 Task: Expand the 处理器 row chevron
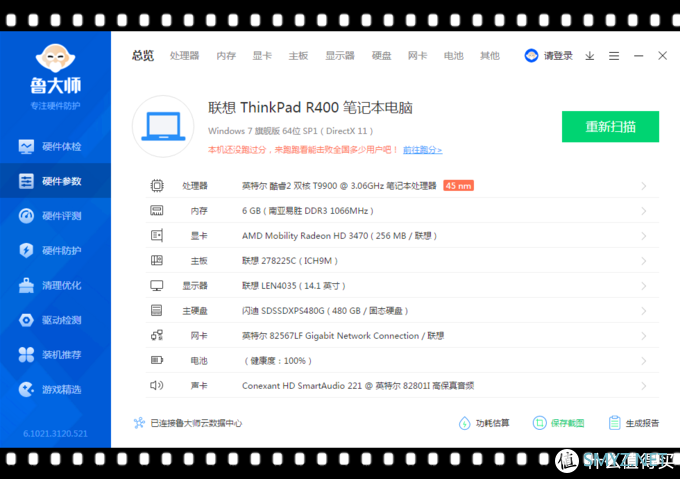click(644, 186)
